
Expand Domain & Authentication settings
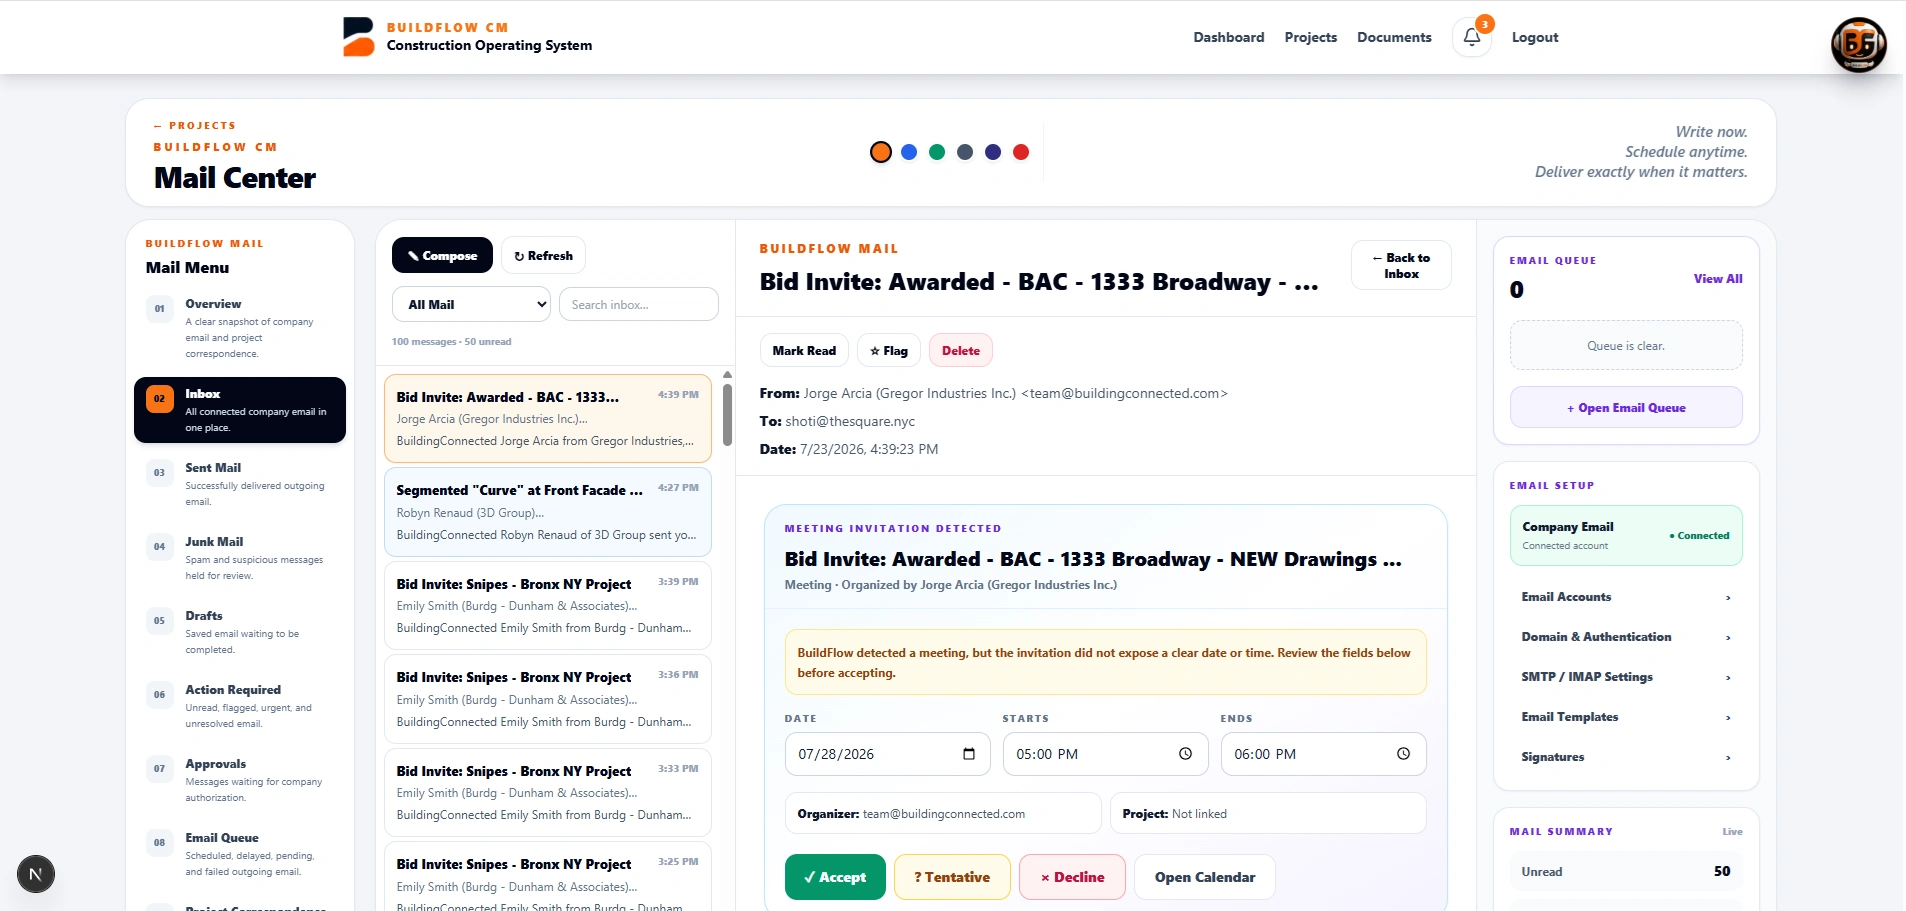1626,637
